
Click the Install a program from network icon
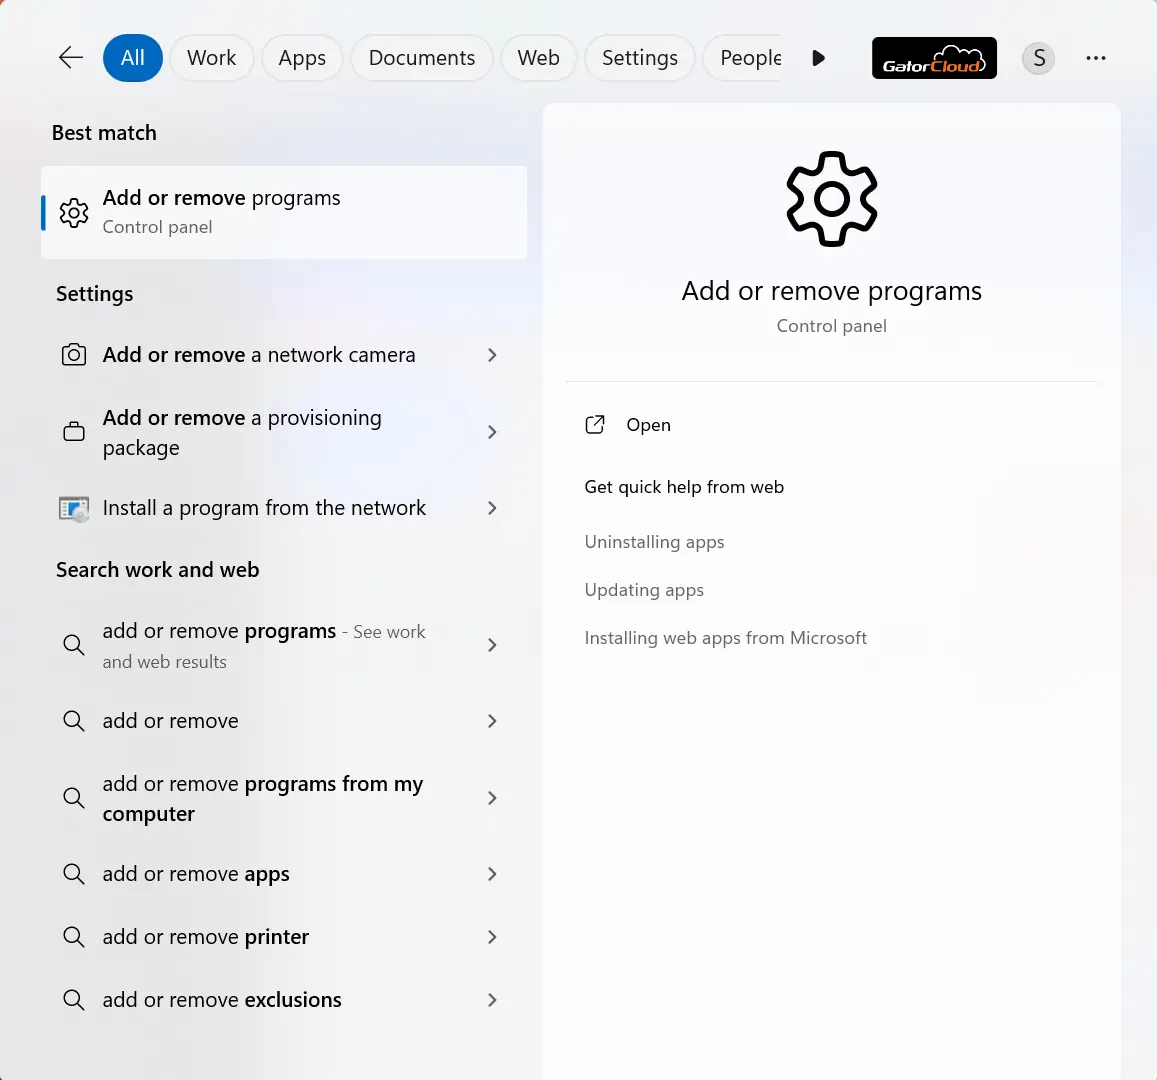[74, 508]
